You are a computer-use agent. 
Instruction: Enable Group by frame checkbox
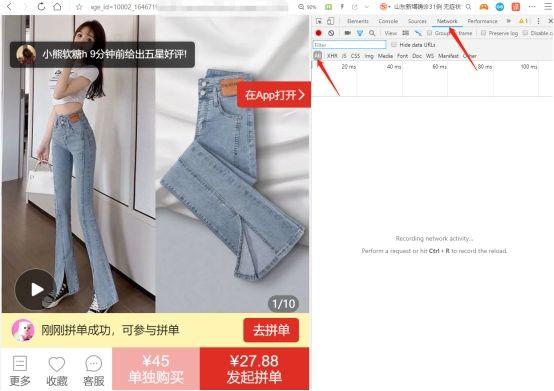click(x=429, y=33)
